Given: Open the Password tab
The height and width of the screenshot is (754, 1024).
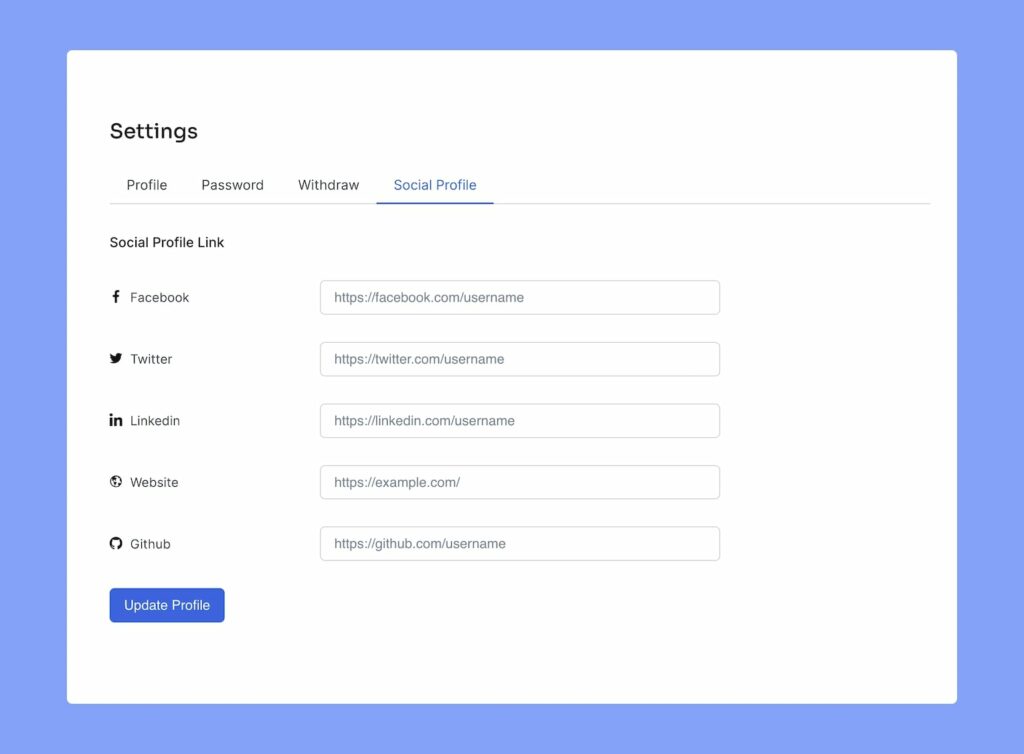Looking at the screenshot, I should coord(232,185).
